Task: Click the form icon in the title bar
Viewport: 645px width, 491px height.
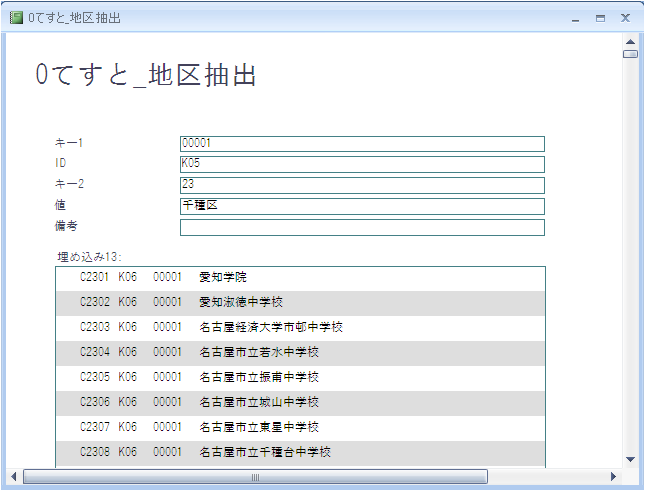Action: [15, 18]
